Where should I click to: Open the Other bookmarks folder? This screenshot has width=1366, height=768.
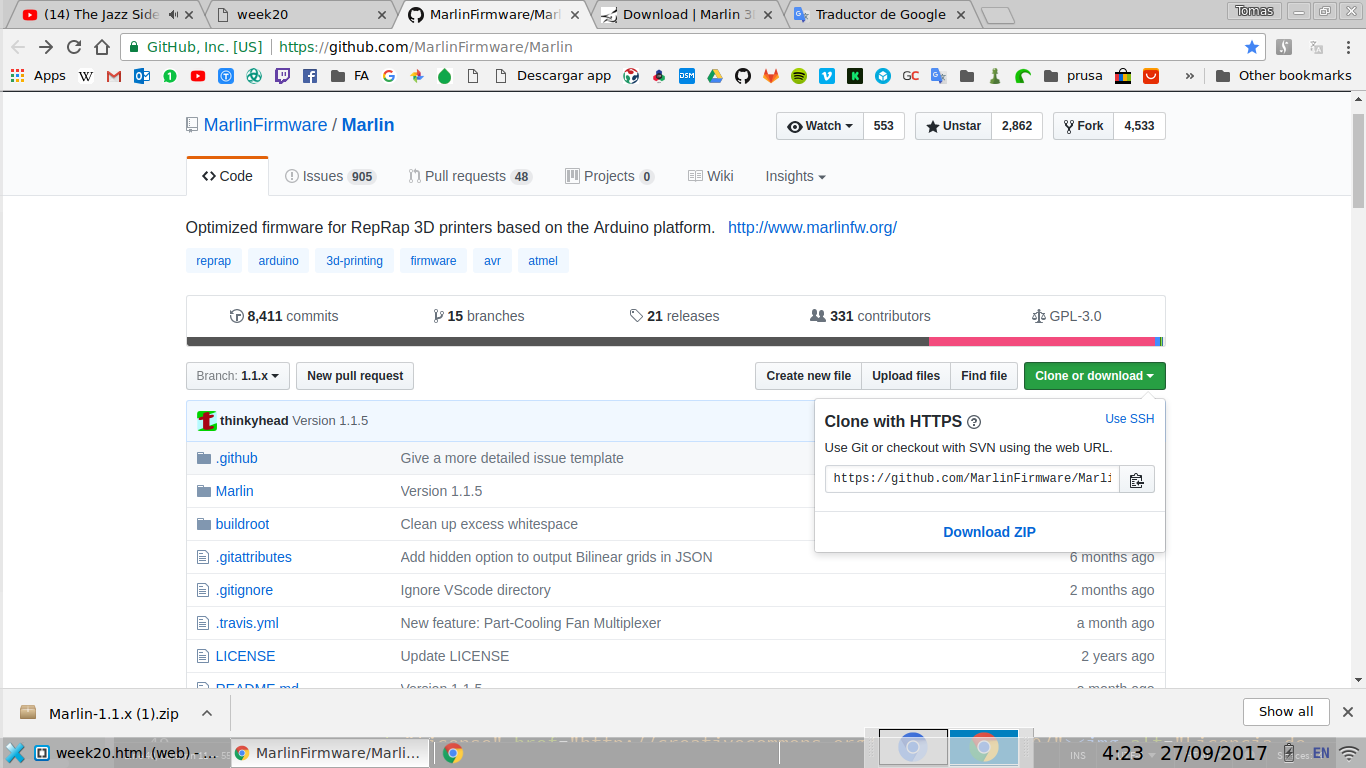1283,76
